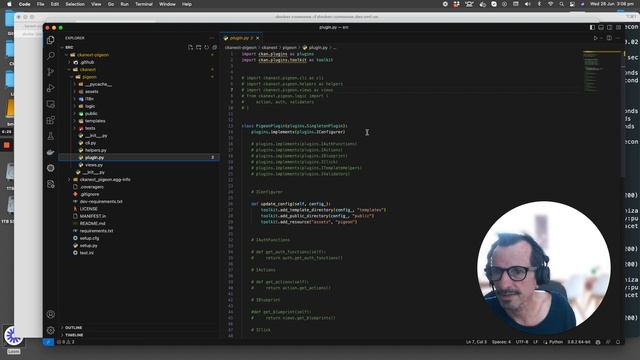640x360 pixels.
Task: Click LF end-of-line in status bar
Action: (x=536, y=342)
